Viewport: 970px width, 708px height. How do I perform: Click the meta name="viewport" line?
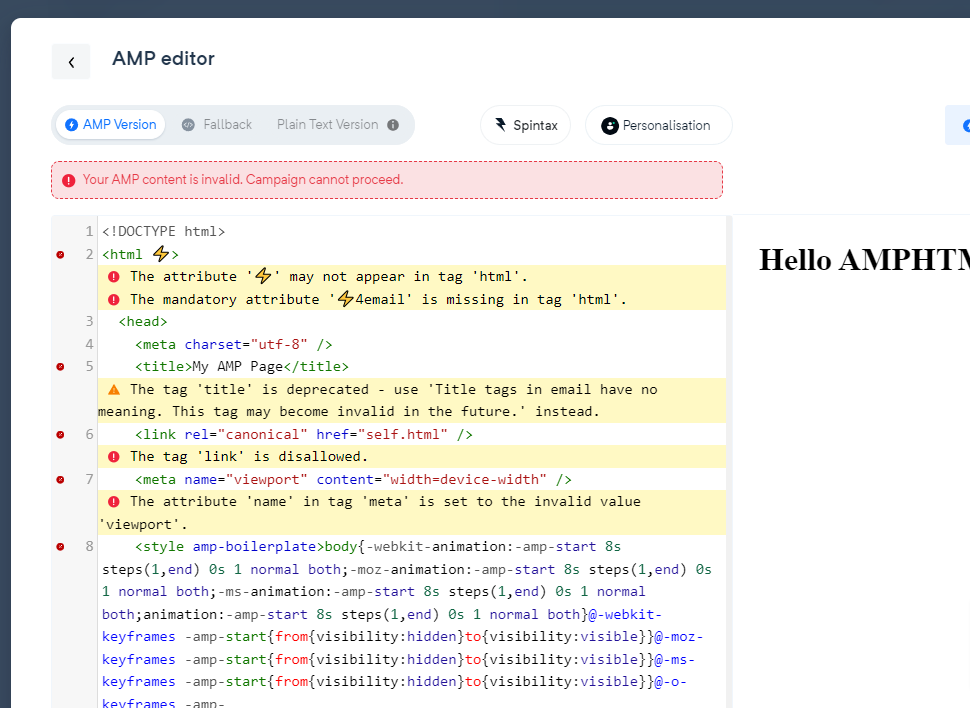(x=353, y=480)
